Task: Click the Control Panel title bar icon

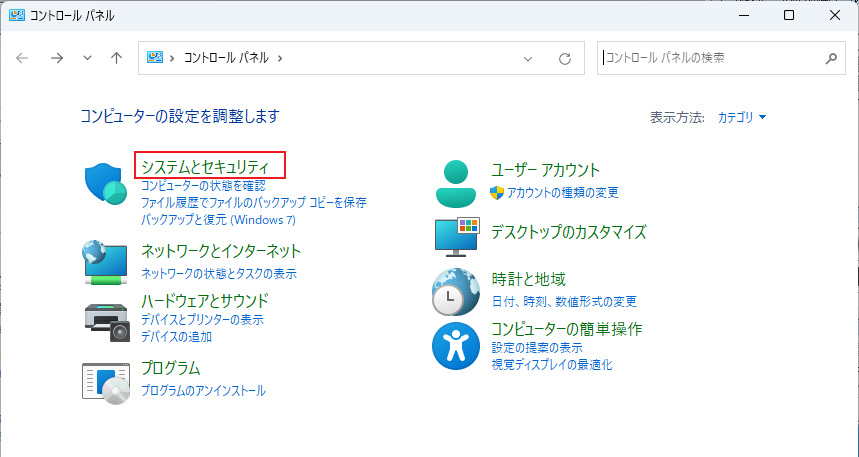Action: click(x=17, y=15)
